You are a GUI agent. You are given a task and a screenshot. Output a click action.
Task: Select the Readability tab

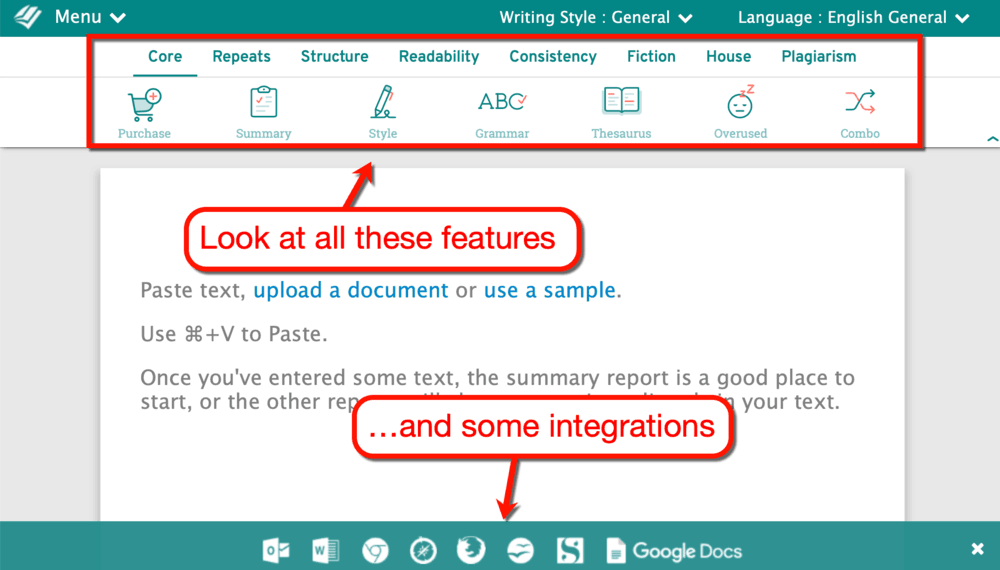[x=439, y=57]
